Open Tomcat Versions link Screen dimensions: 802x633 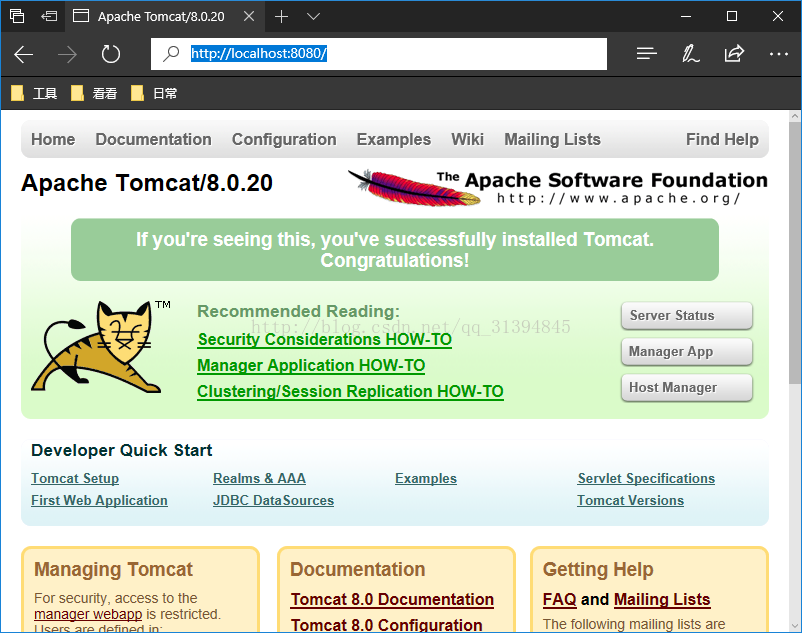[630, 501]
